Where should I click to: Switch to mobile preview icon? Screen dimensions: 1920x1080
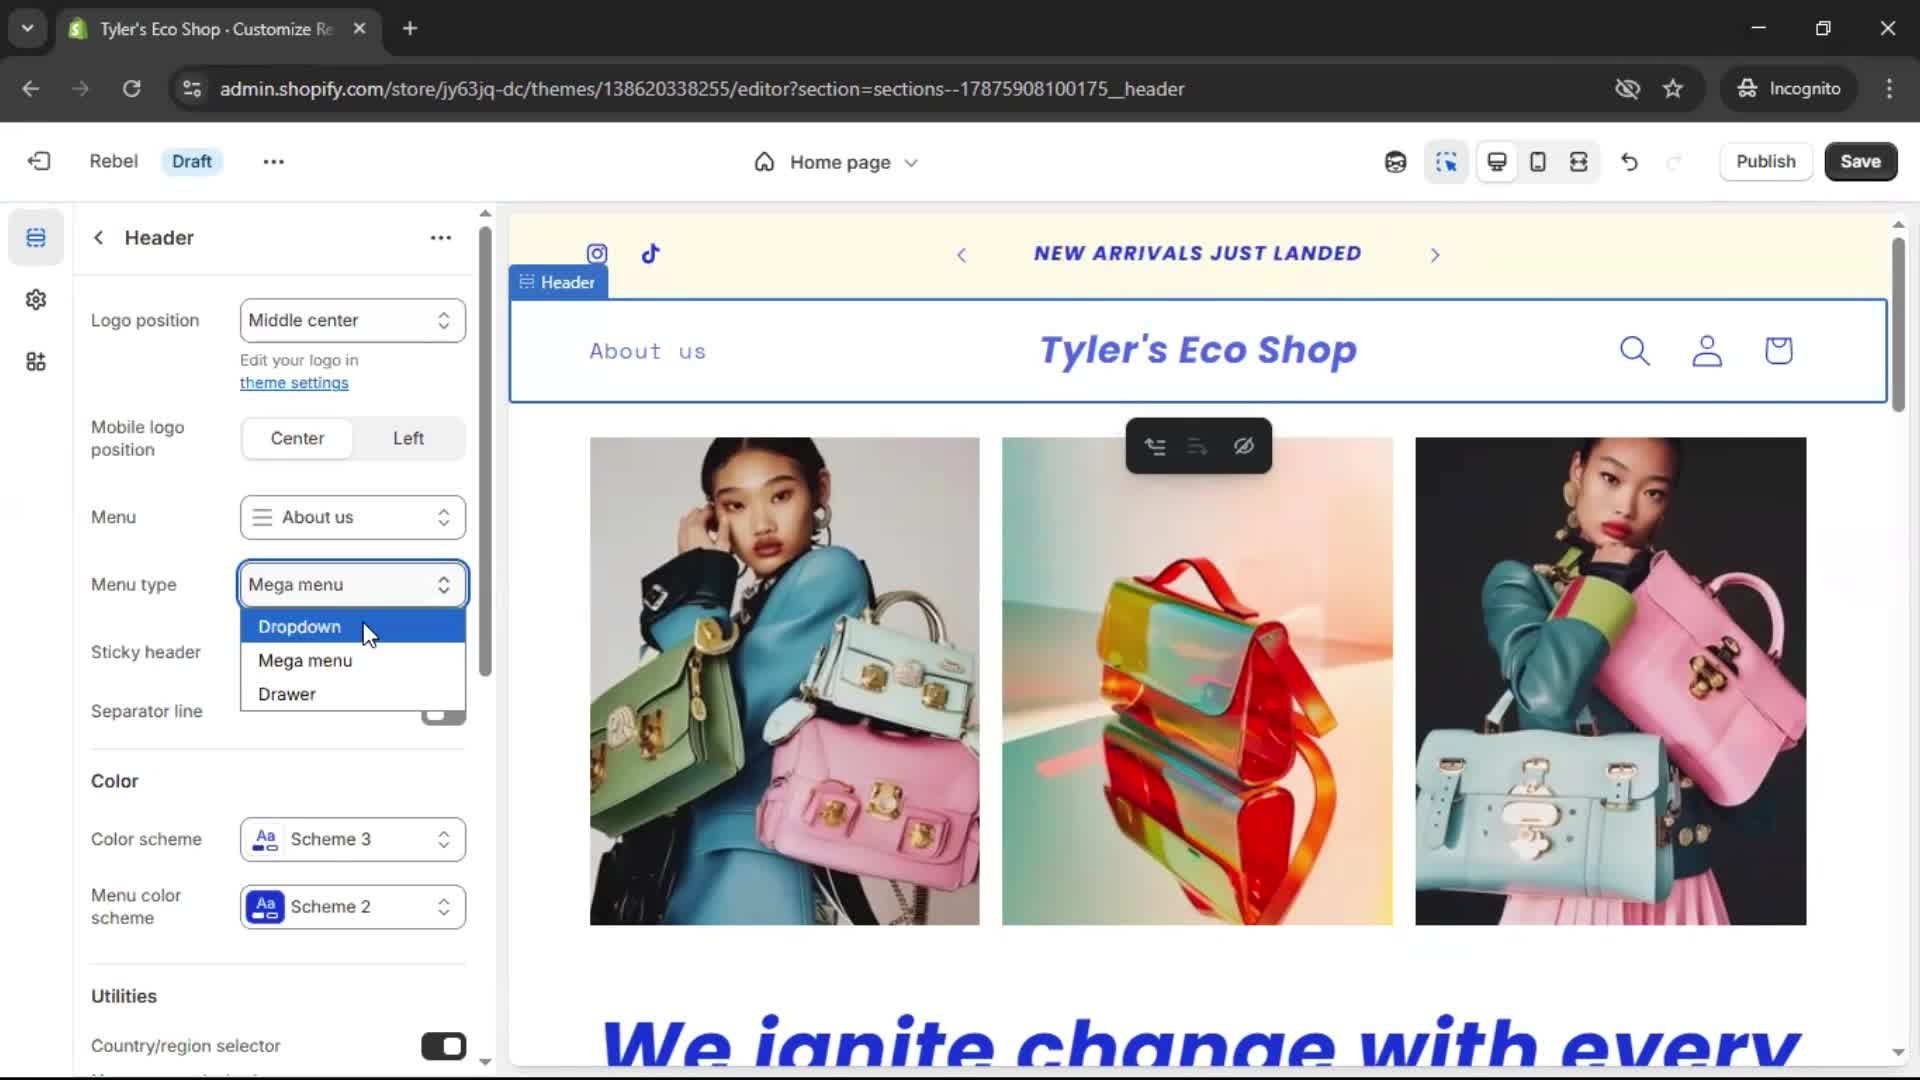1538,162
